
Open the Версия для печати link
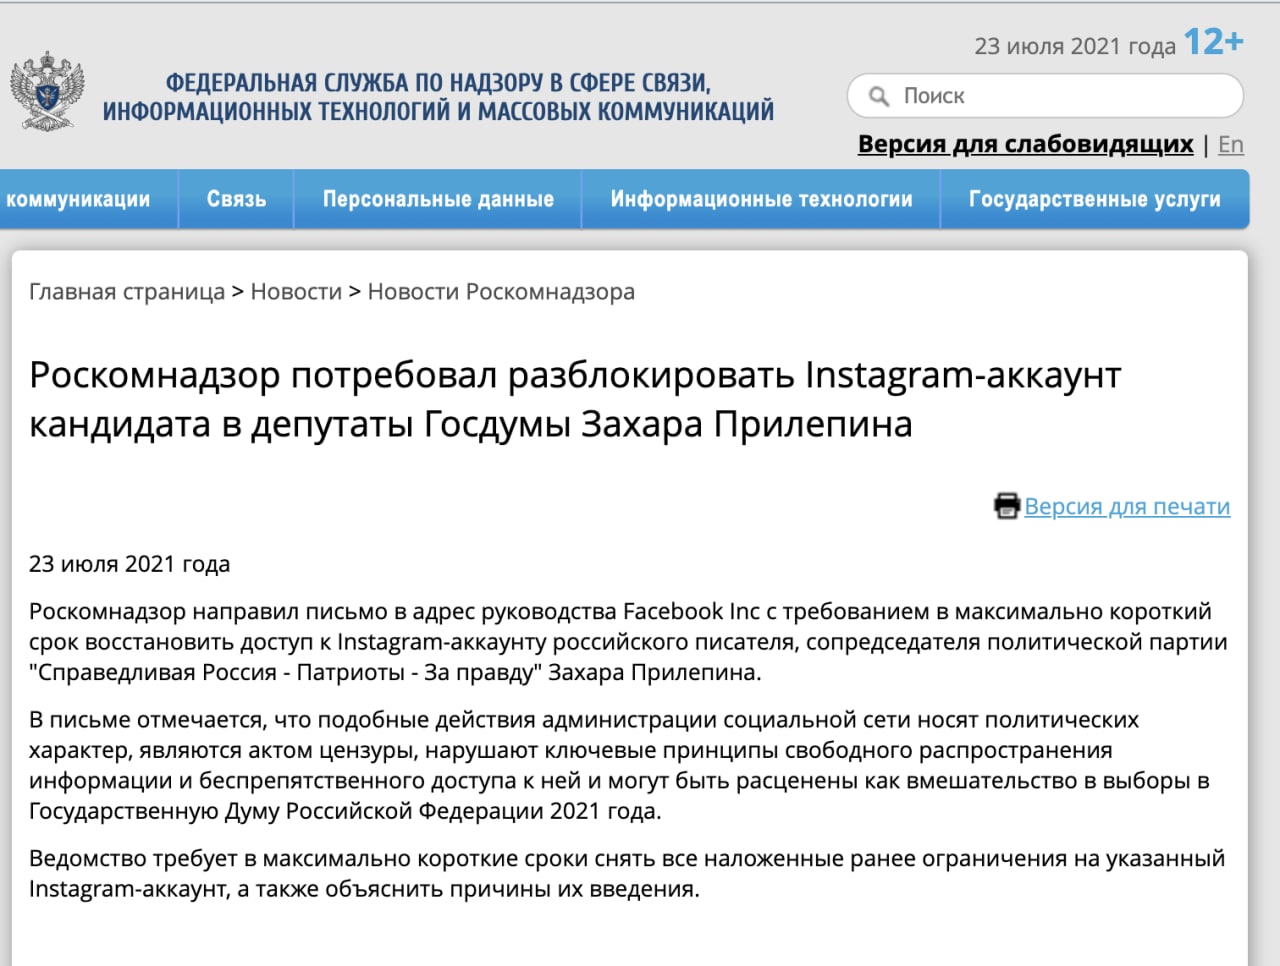pos(1127,507)
